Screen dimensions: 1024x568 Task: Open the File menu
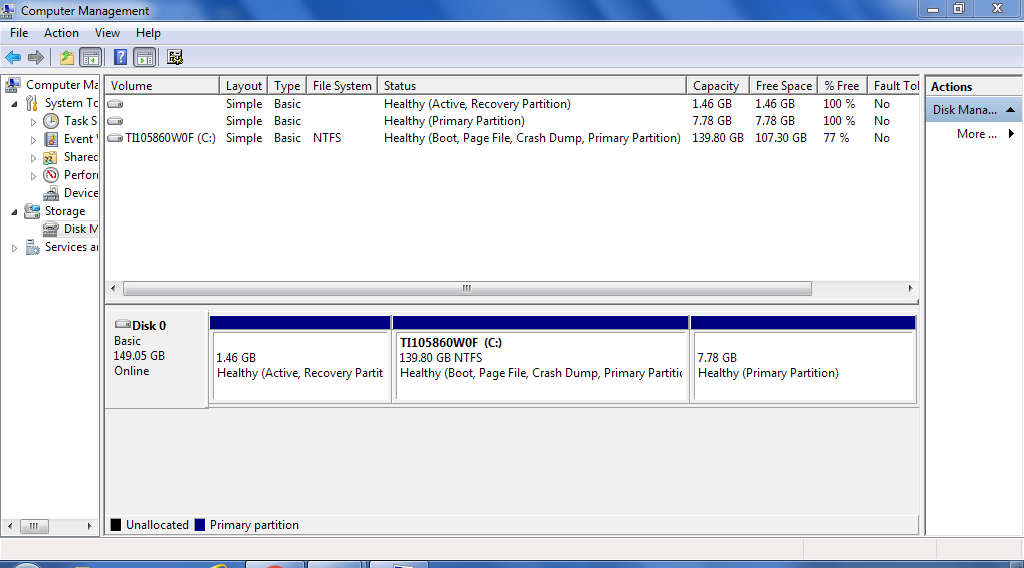(x=19, y=33)
